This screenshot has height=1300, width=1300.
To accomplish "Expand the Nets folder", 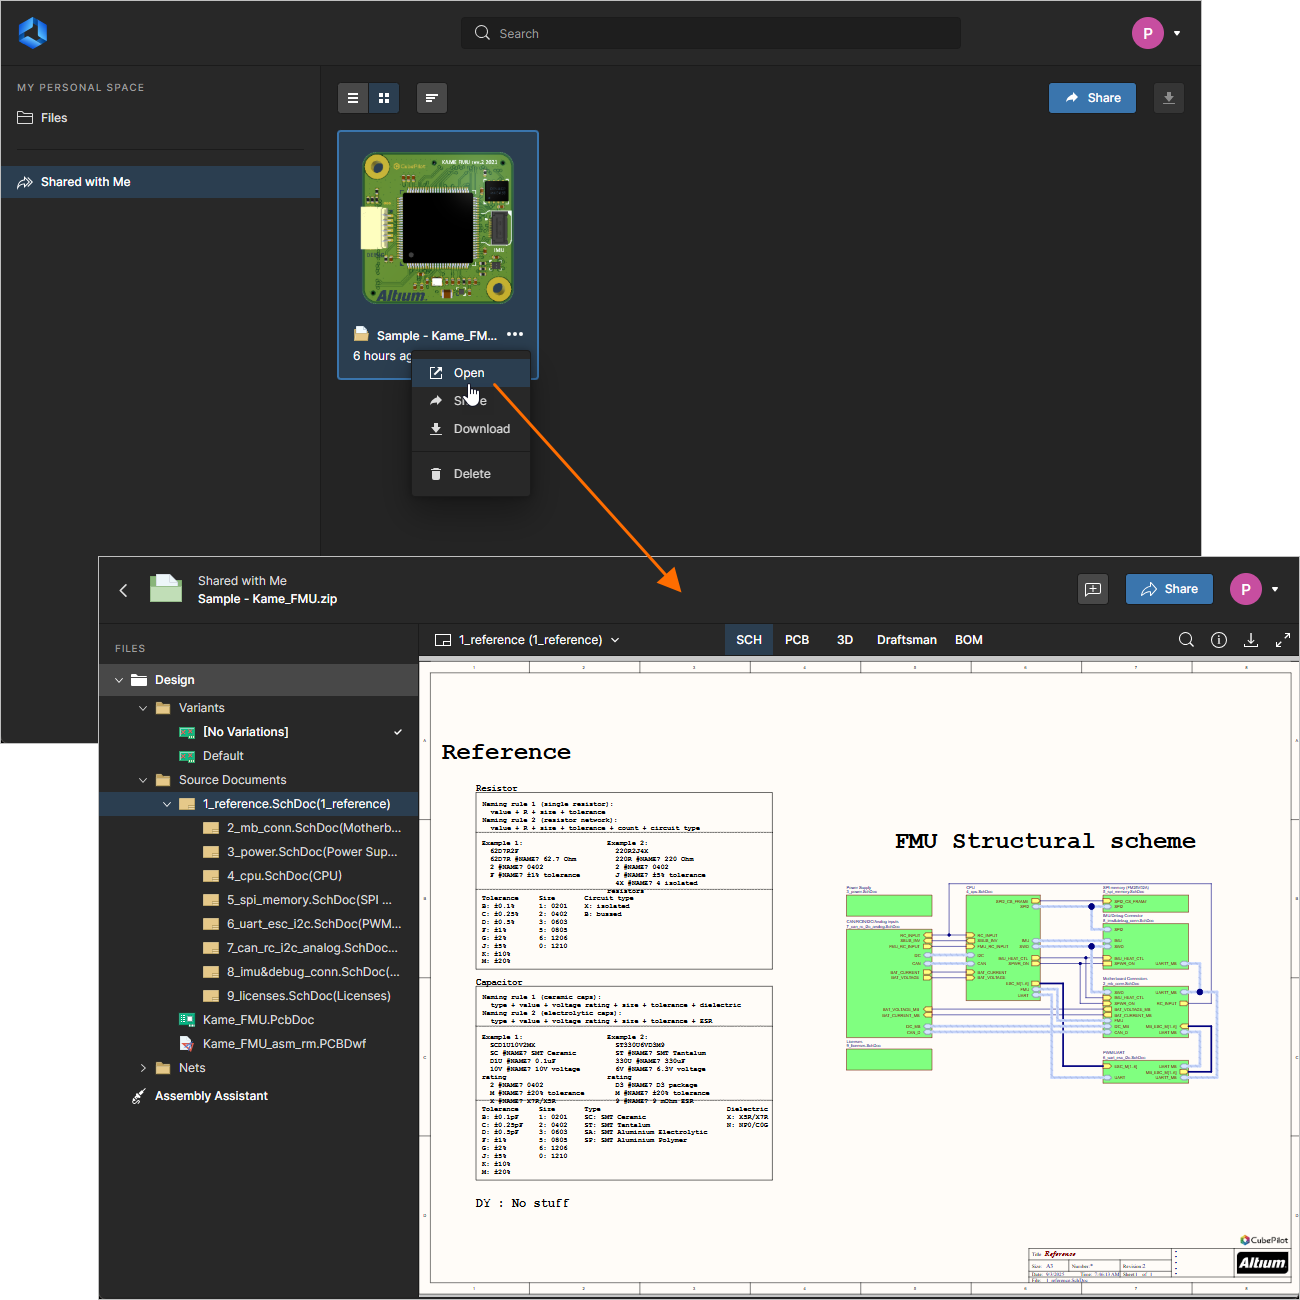I will 143,1067.
